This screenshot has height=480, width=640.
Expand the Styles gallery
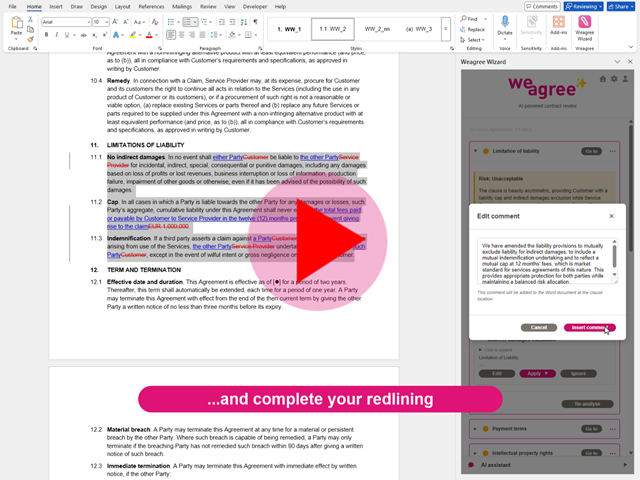tap(446, 29)
